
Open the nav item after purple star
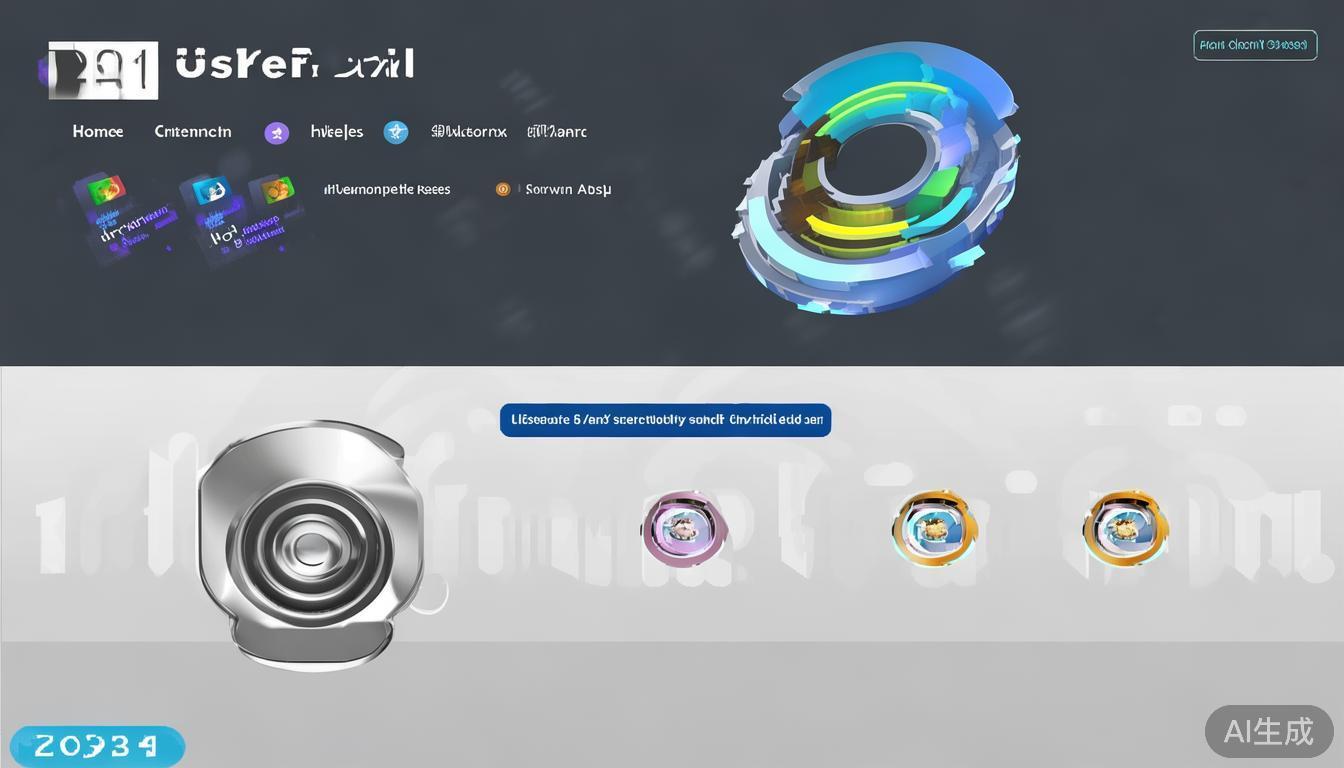click(x=337, y=132)
